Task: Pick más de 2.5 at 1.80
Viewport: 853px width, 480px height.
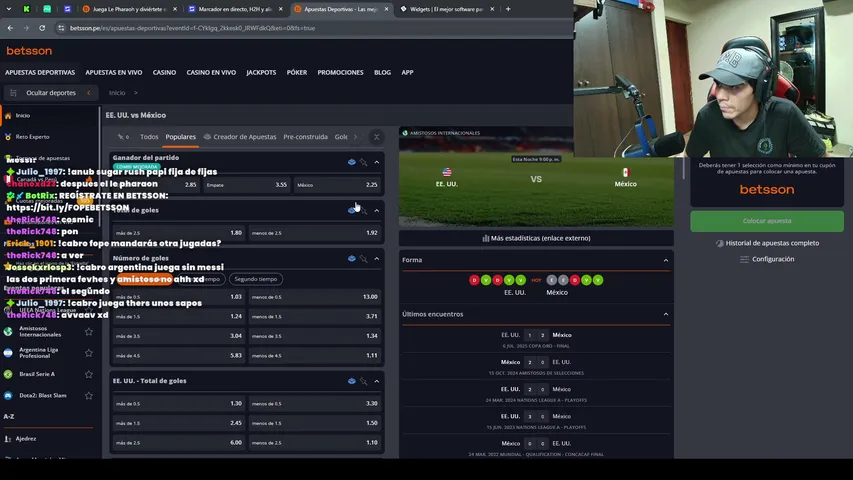Action: [179, 233]
